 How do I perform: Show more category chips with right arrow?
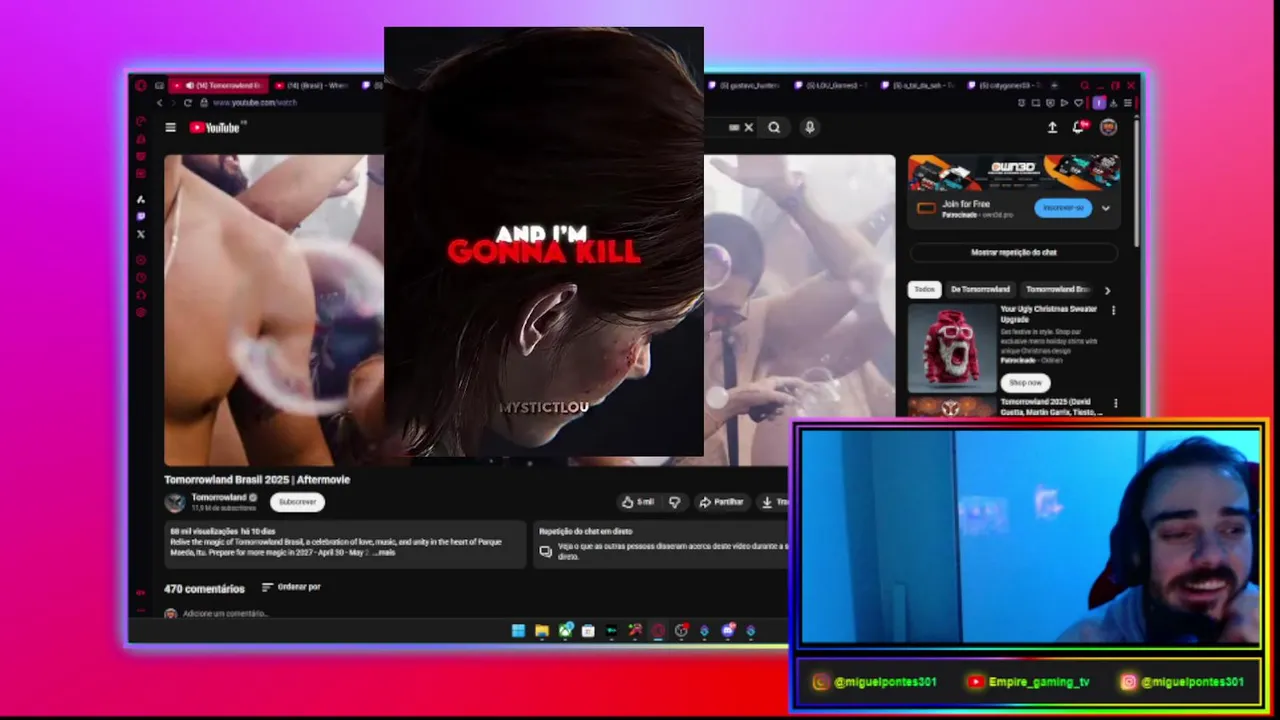[x=1107, y=290]
